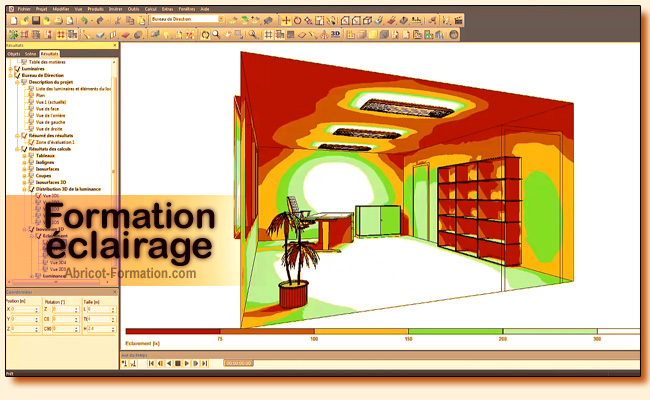Open the Calcul menu
Image resolution: width=650 pixels, height=400 pixels.
(150, 9)
